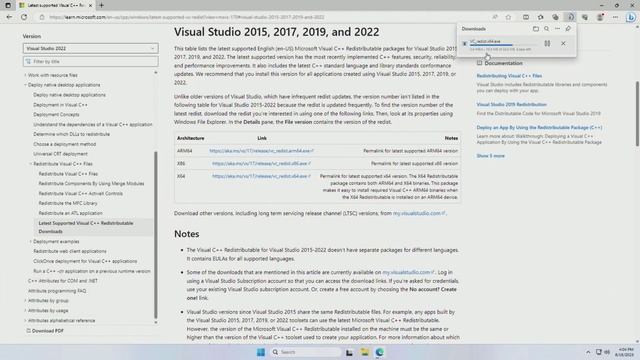
Task: Open my.visualstudio.com link after LTSC sentence
Action: pos(419,213)
